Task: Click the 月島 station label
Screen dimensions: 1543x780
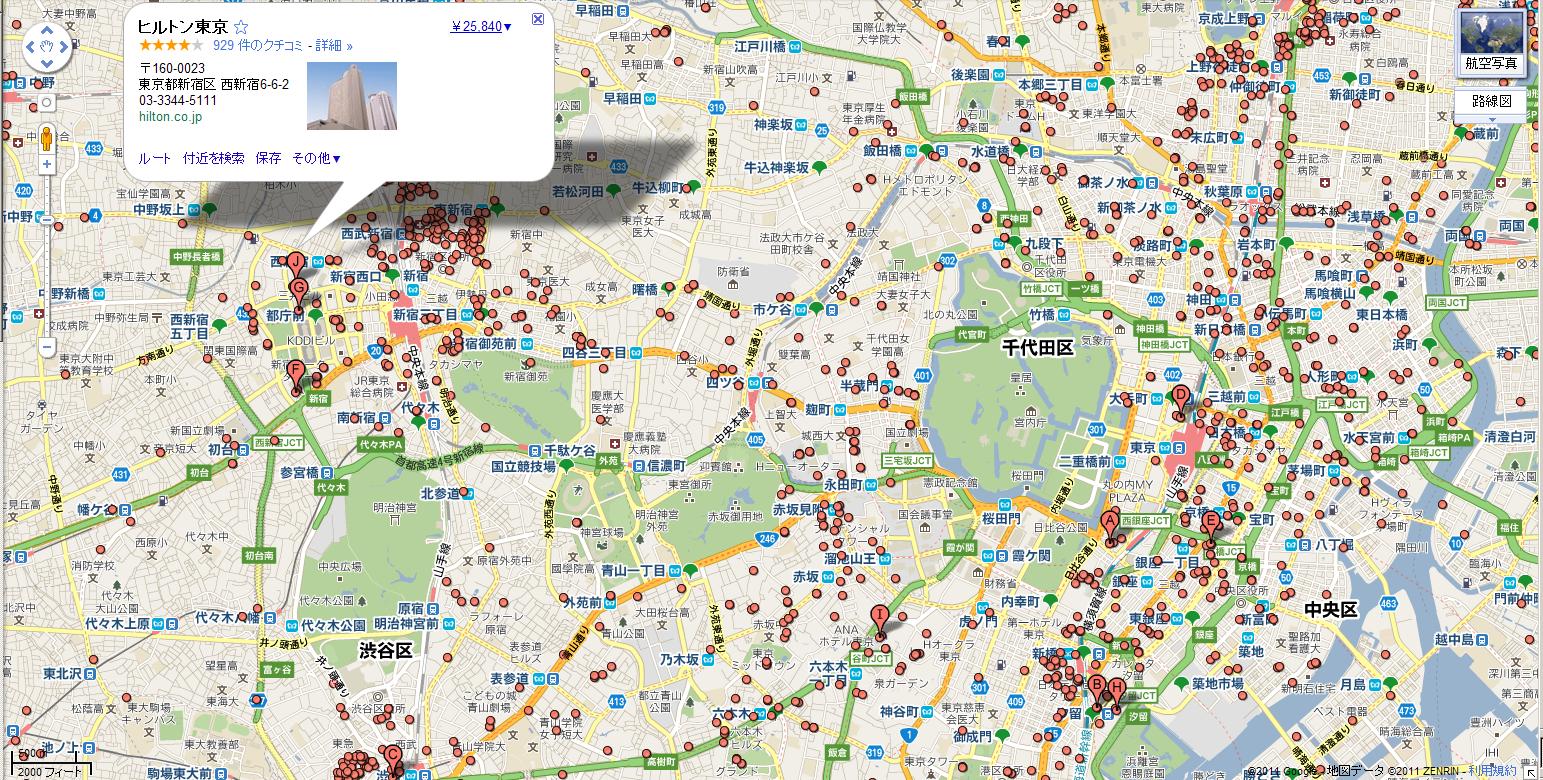Action: coord(1352,685)
